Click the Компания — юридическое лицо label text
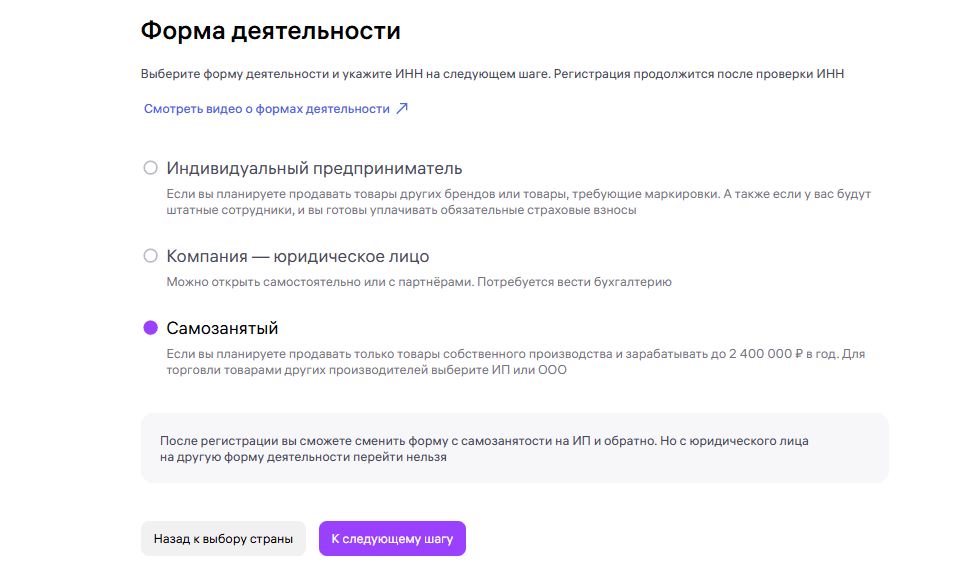Screen dimensions: 976x570 (298, 256)
